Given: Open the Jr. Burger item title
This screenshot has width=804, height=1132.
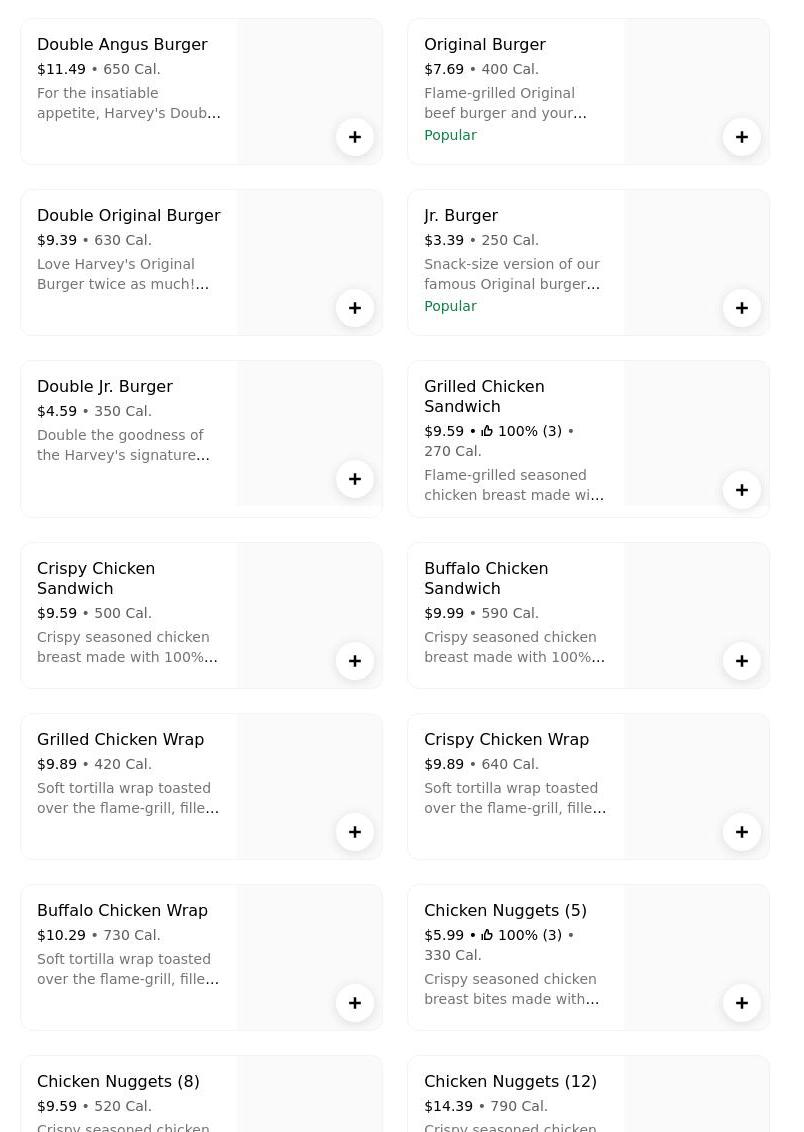Looking at the screenshot, I should [x=461, y=216].
